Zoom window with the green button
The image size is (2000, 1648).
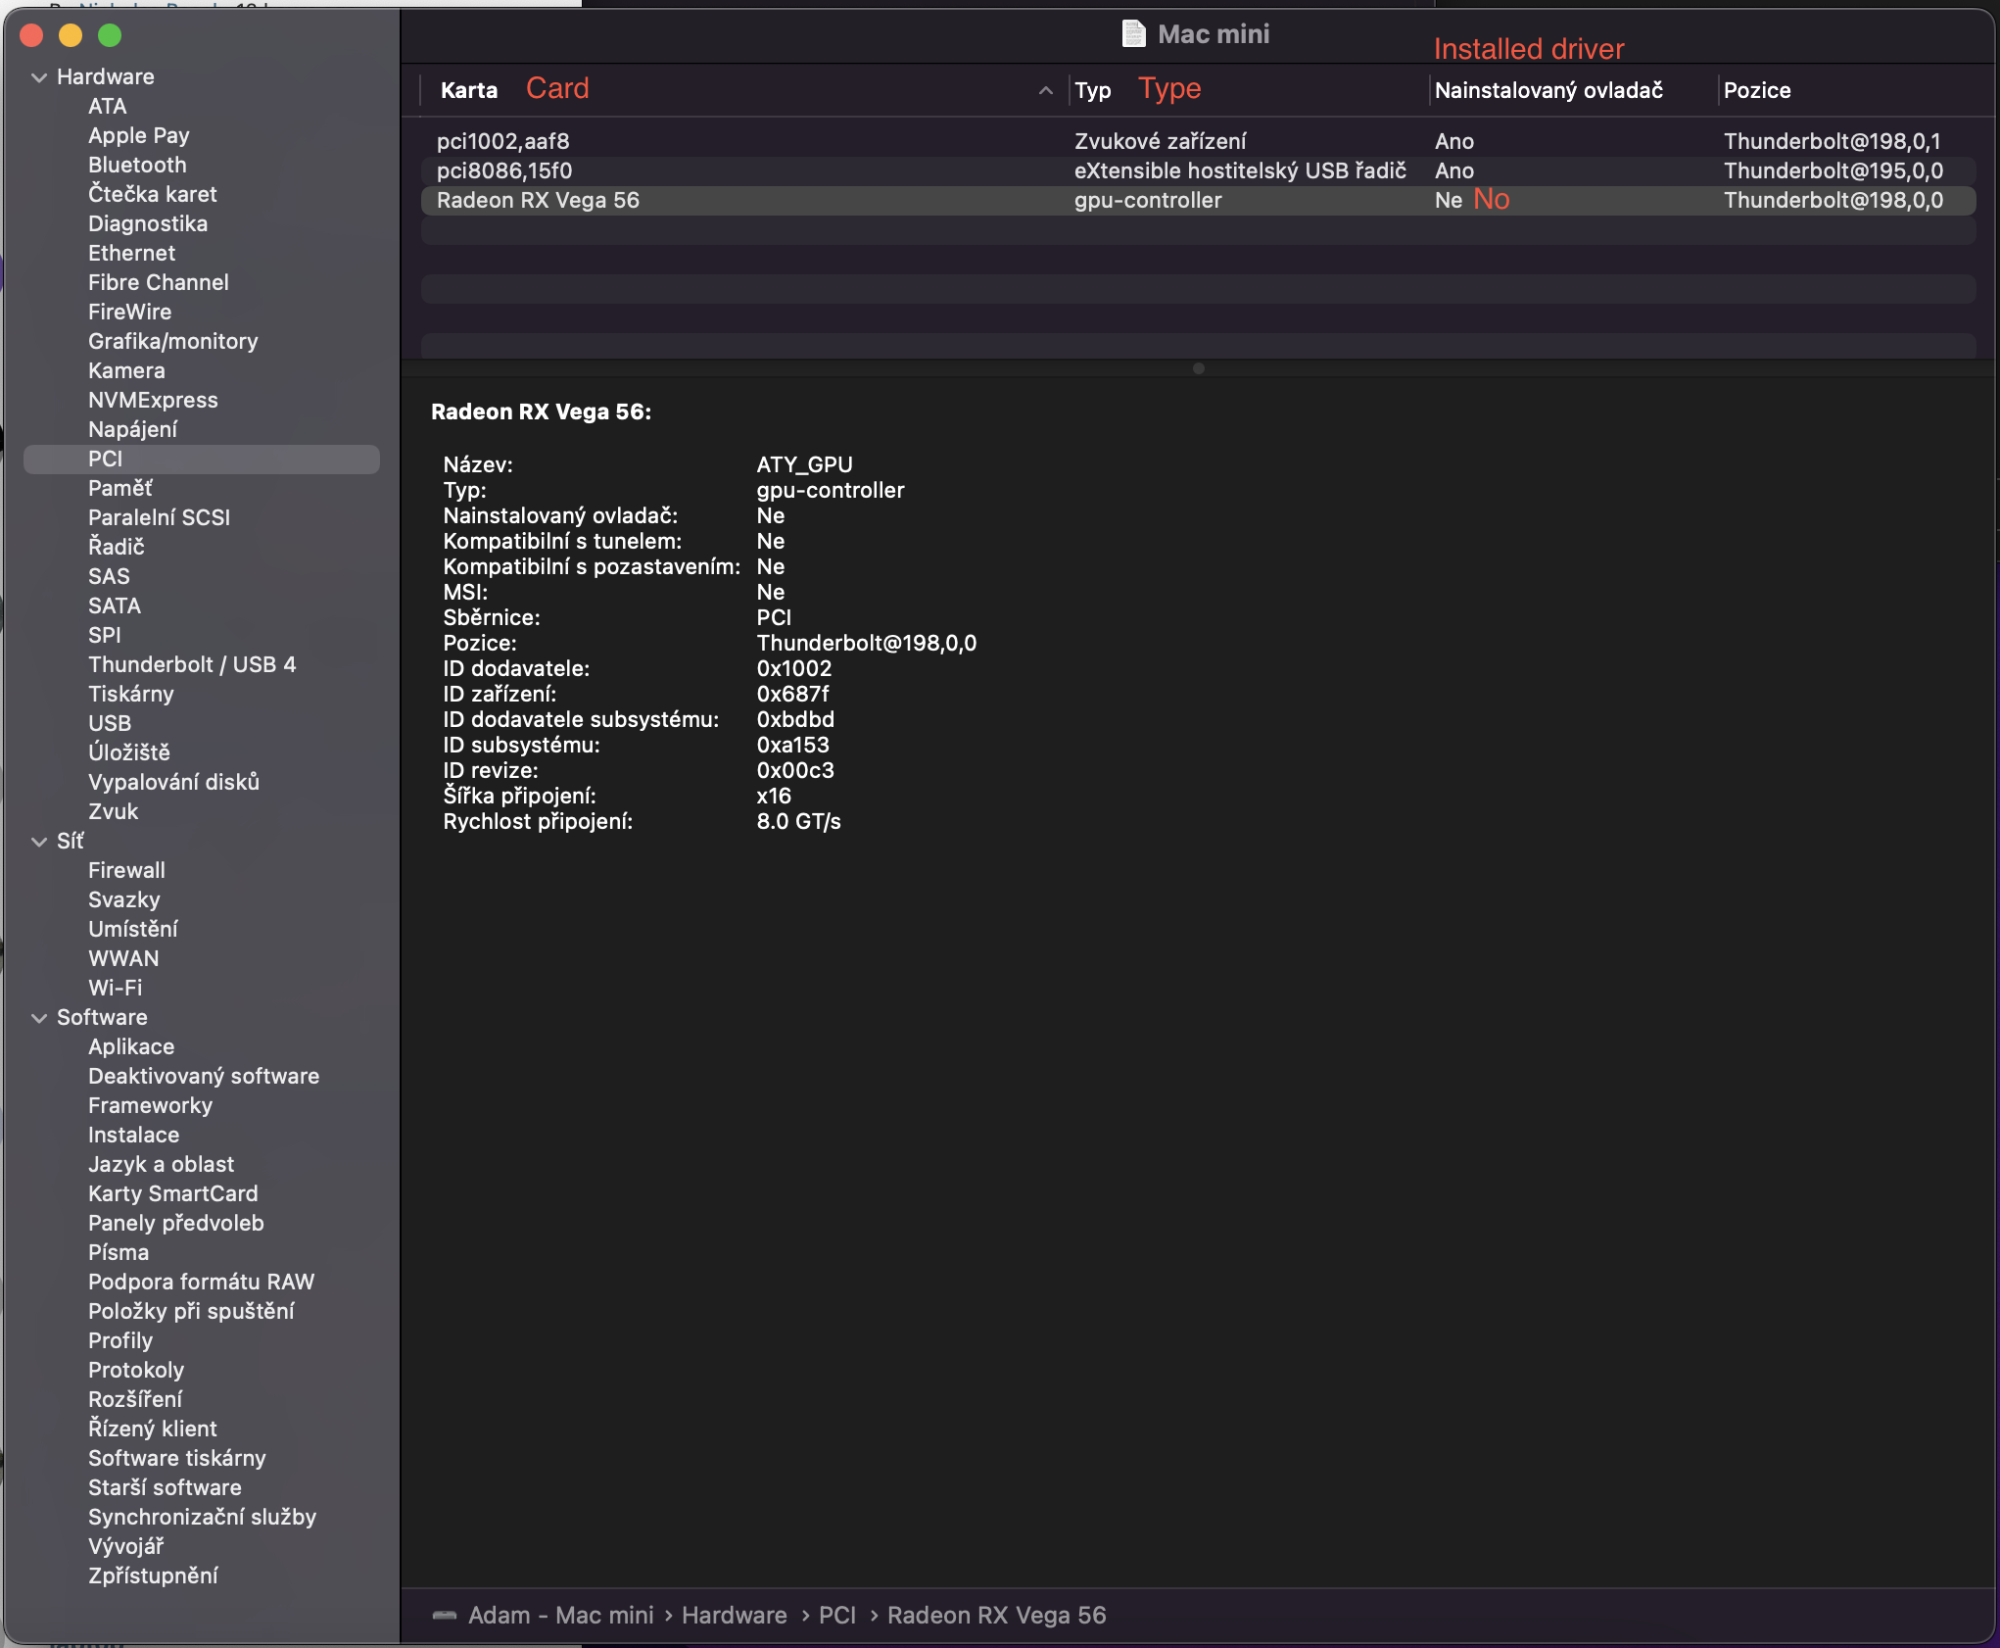point(110,36)
